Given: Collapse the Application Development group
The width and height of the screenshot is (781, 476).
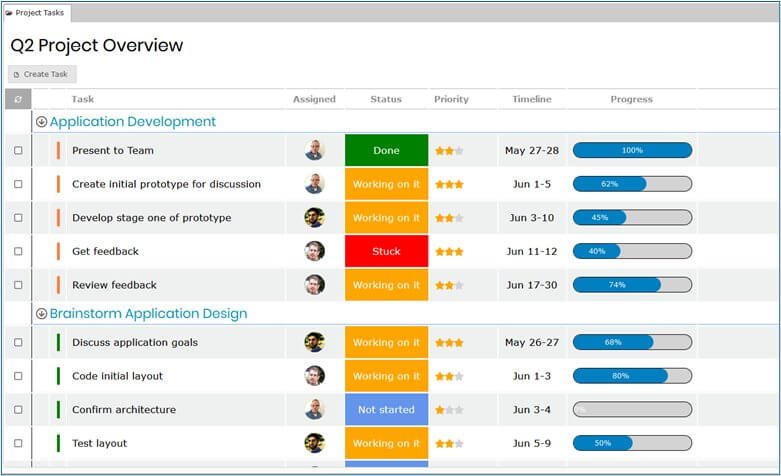Looking at the screenshot, I should click(42, 122).
